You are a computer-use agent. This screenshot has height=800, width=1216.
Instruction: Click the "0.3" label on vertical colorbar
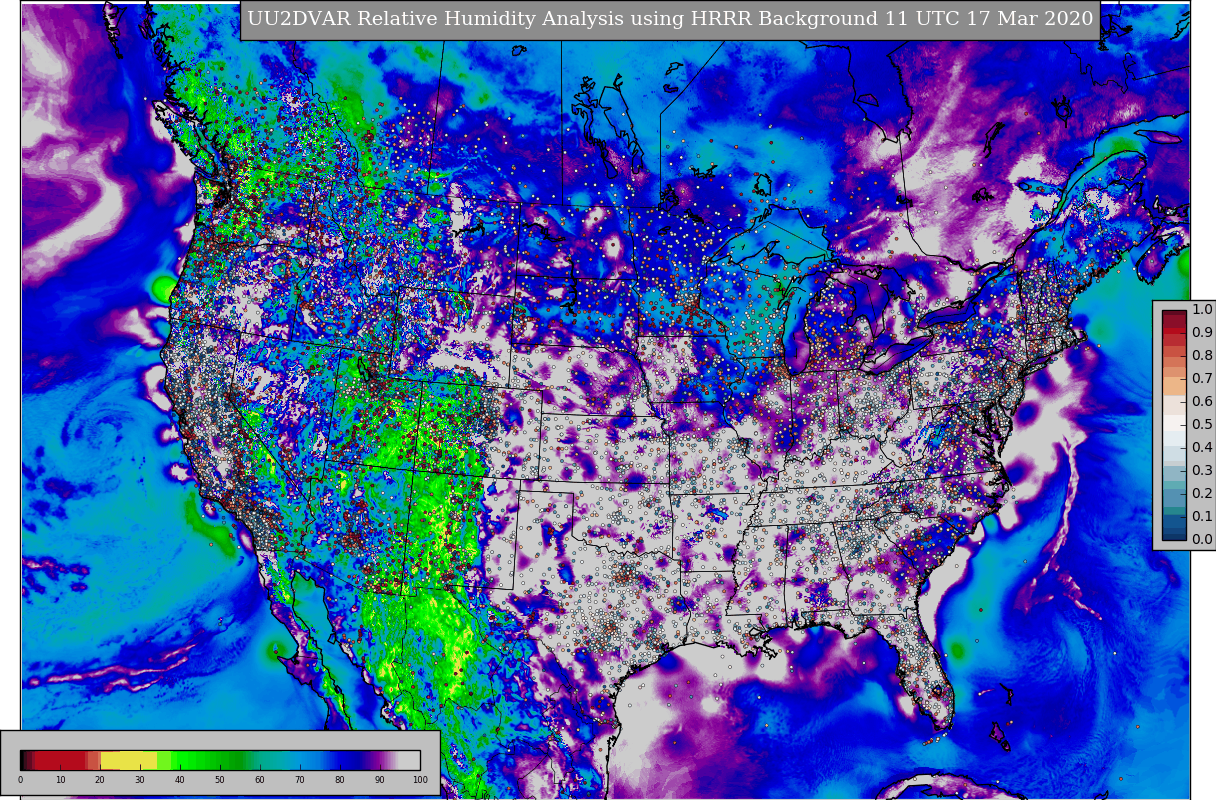click(x=1202, y=470)
